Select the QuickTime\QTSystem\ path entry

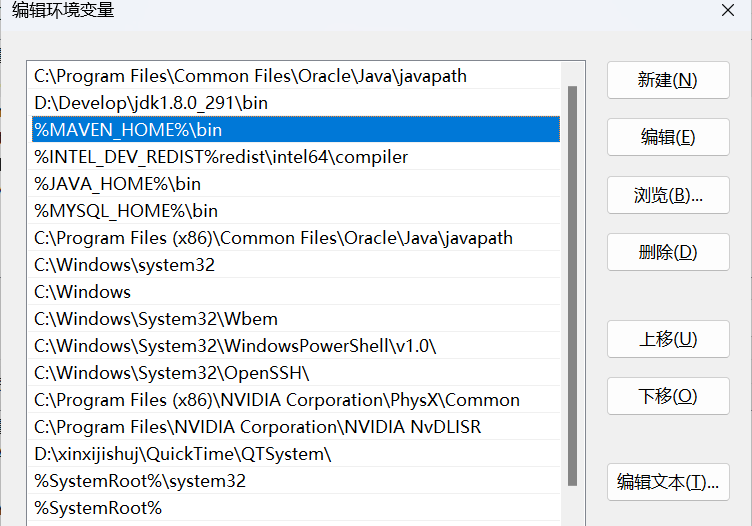tap(182, 454)
